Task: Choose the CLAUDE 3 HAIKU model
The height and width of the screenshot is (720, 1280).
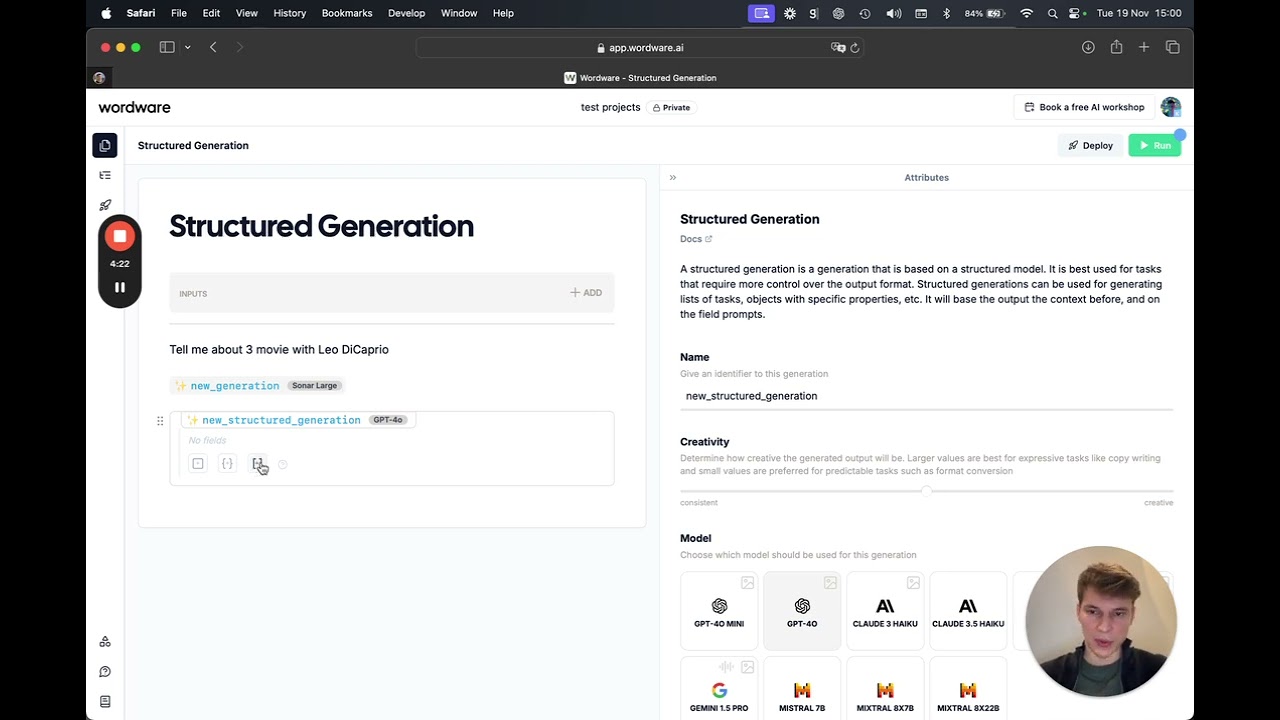Action: coord(885,611)
